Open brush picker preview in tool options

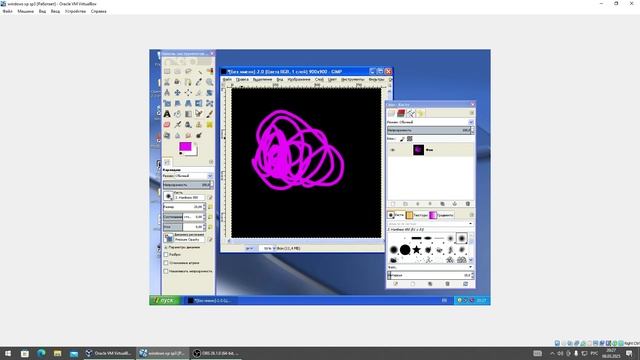[168, 196]
